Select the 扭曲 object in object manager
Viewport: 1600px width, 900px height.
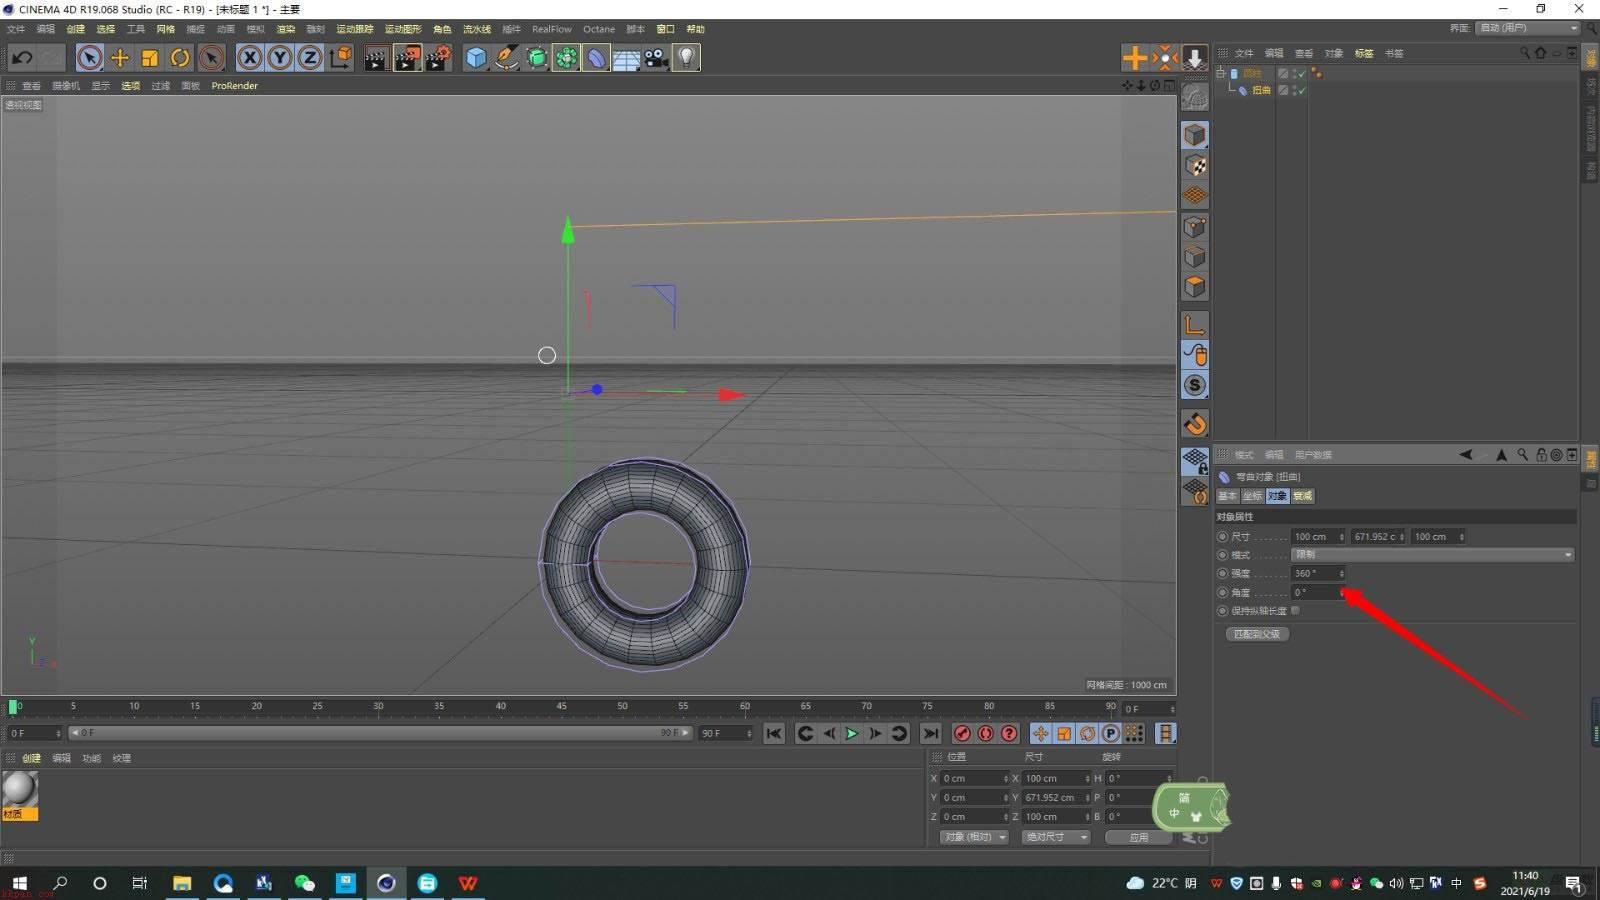click(1262, 90)
